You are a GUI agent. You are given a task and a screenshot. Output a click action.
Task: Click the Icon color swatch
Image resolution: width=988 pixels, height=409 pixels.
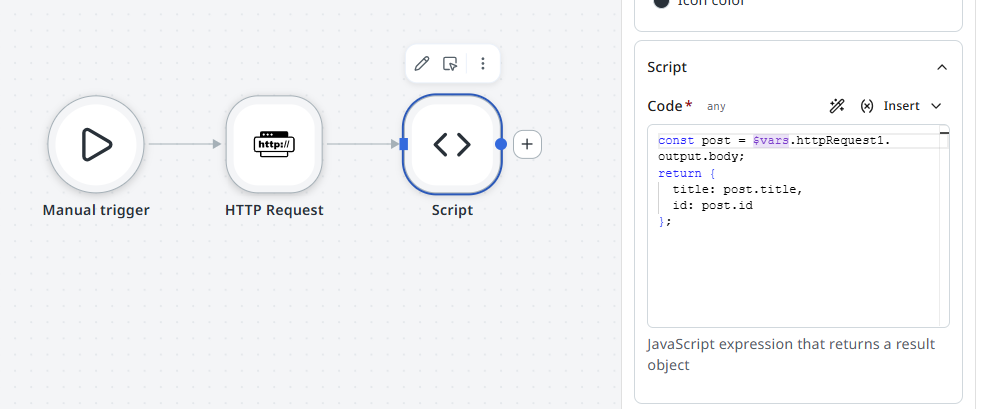[x=661, y=2]
